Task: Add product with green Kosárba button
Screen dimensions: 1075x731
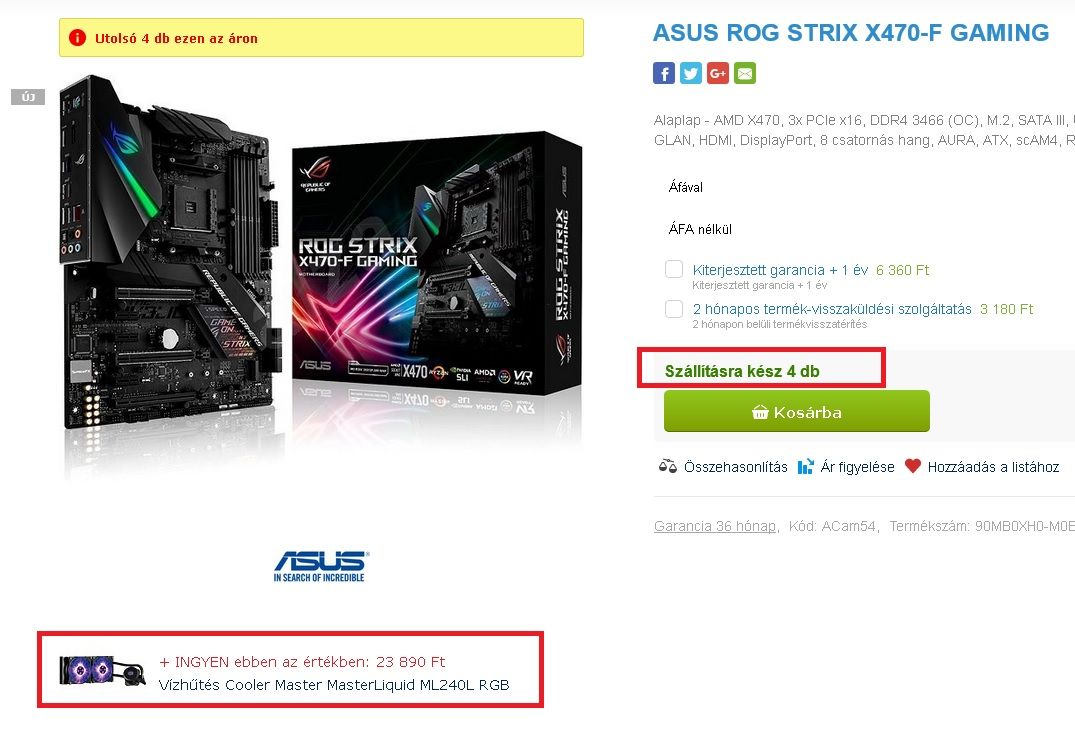Action: click(797, 411)
